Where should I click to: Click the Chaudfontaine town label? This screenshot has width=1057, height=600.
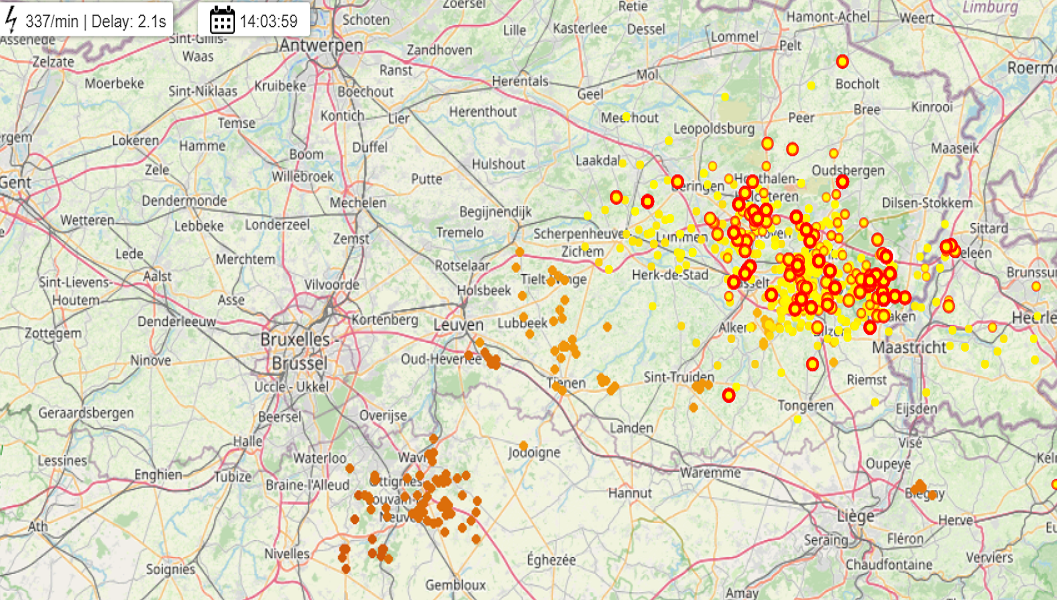(889, 564)
